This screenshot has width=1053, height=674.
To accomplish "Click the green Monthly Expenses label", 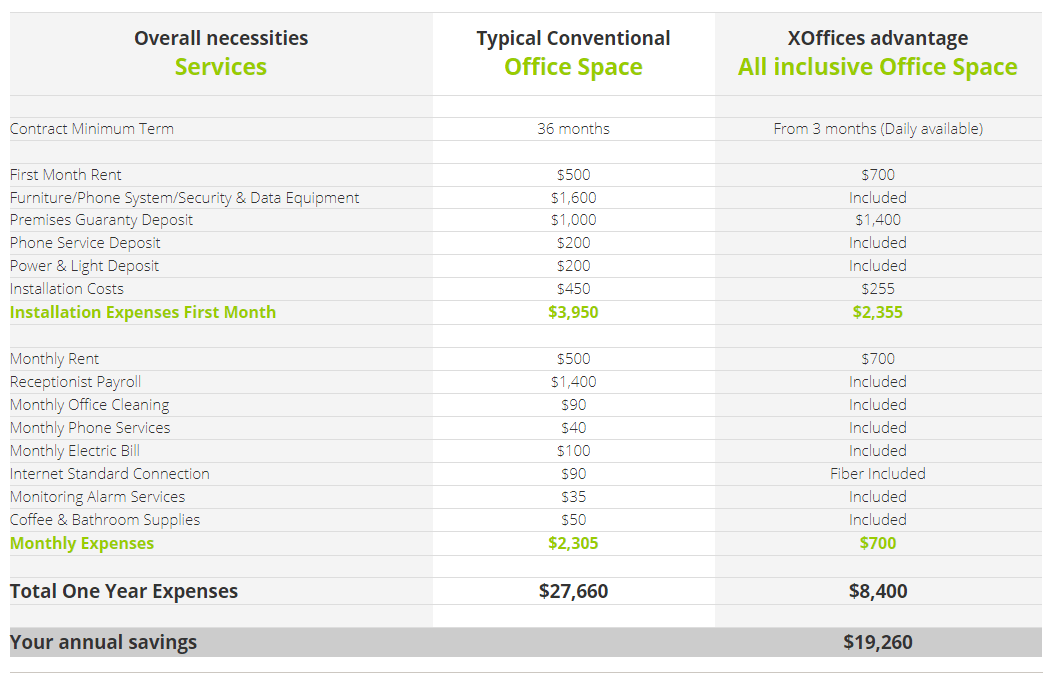I will pyautogui.click(x=82, y=543).
